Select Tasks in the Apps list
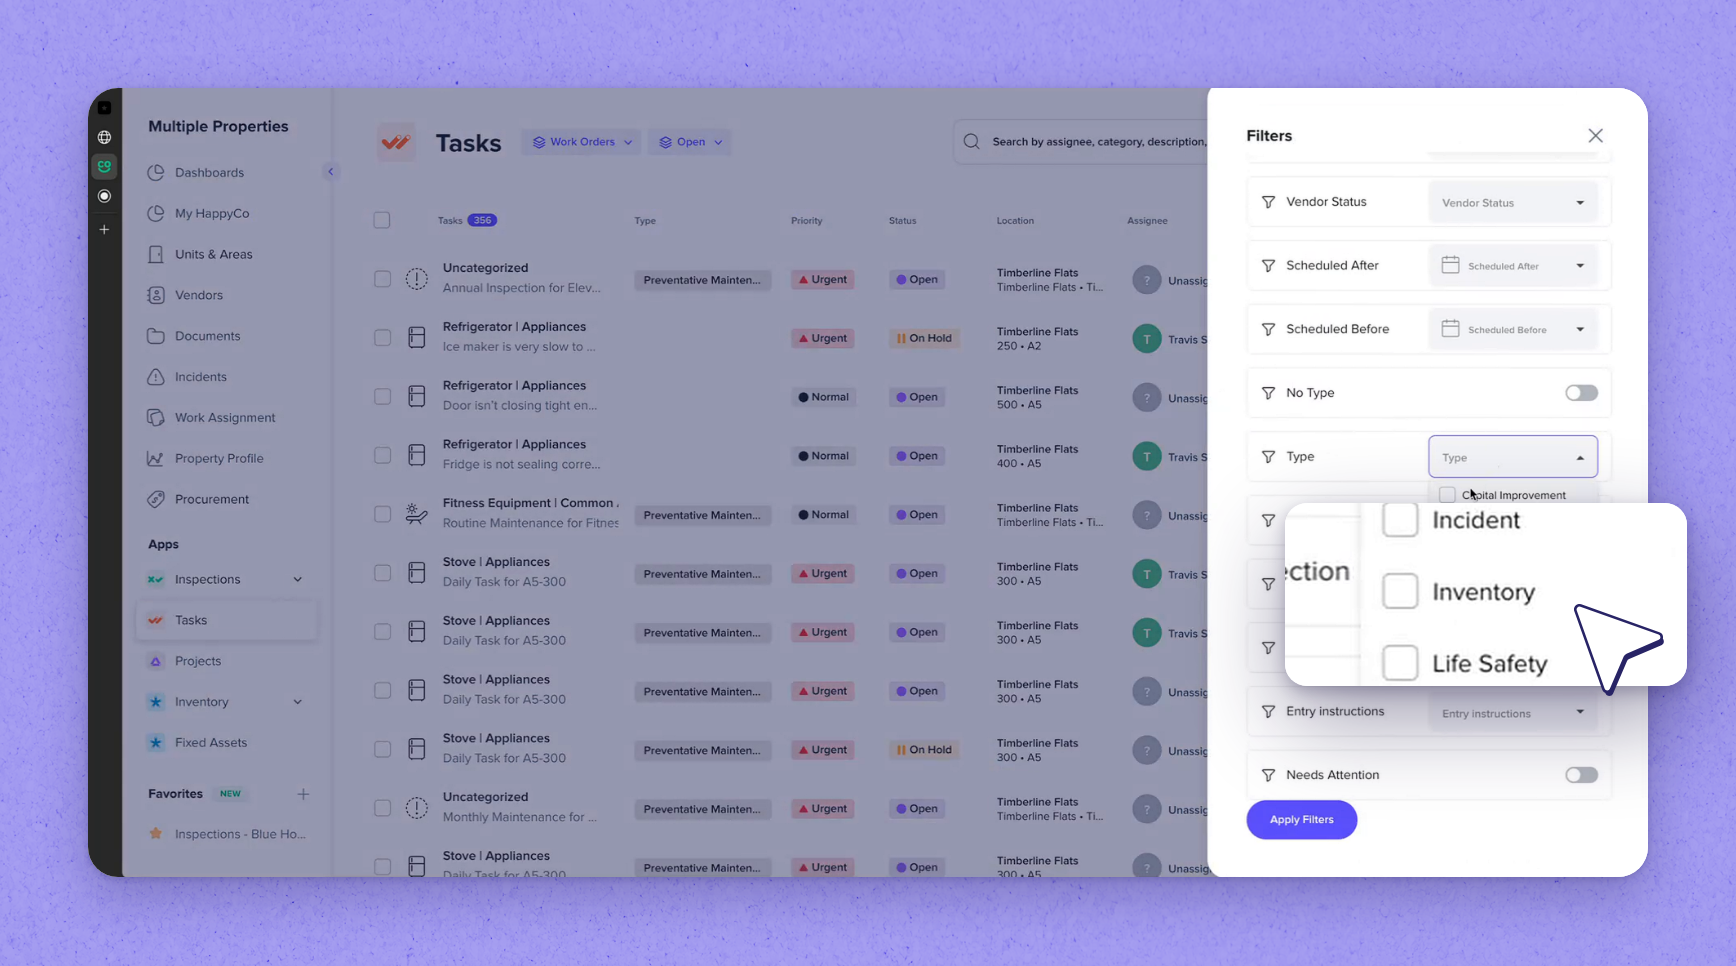Image resolution: width=1736 pixels, height=966 pixels. 227,620
